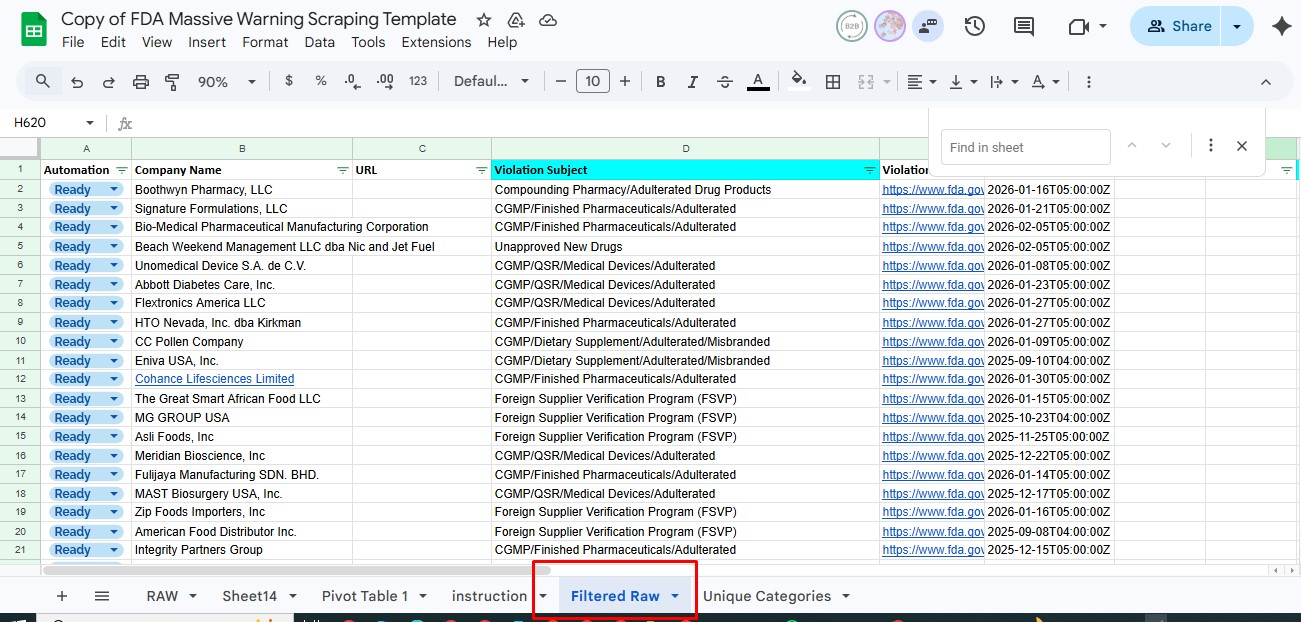Viewport: 1301px width, 622px height.
Task: Open the comments panel icon
Action: click(1024, 27)
